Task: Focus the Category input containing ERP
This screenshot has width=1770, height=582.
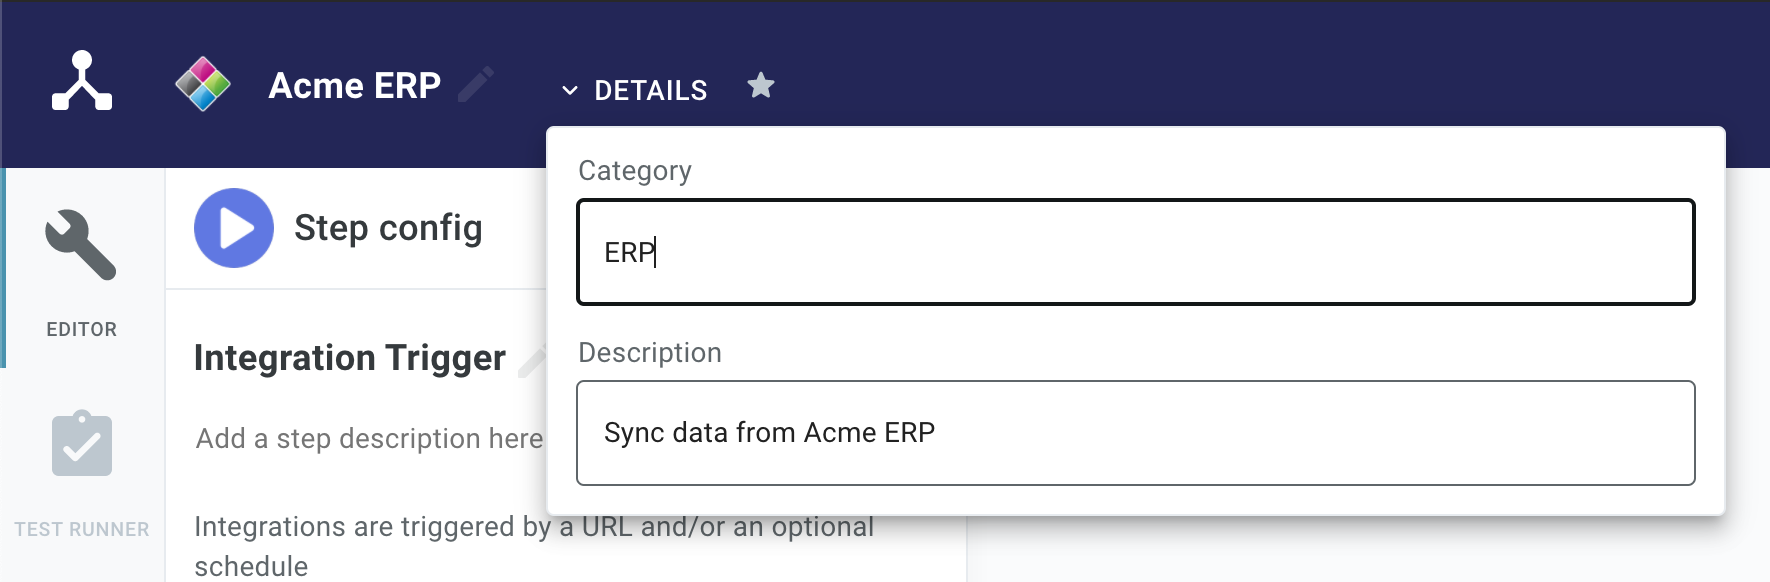Action: 1134,252
